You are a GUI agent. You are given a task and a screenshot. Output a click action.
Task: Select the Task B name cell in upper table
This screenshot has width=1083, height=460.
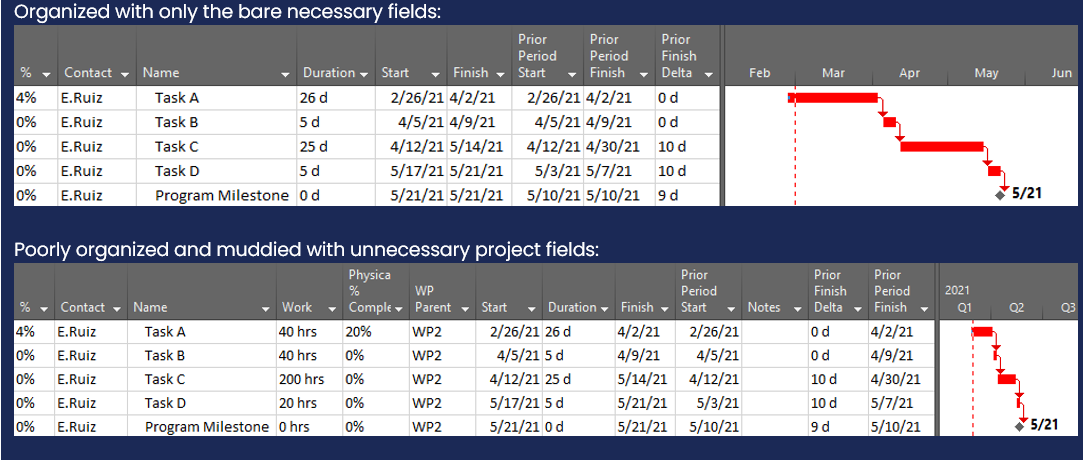tap(170, 122)
